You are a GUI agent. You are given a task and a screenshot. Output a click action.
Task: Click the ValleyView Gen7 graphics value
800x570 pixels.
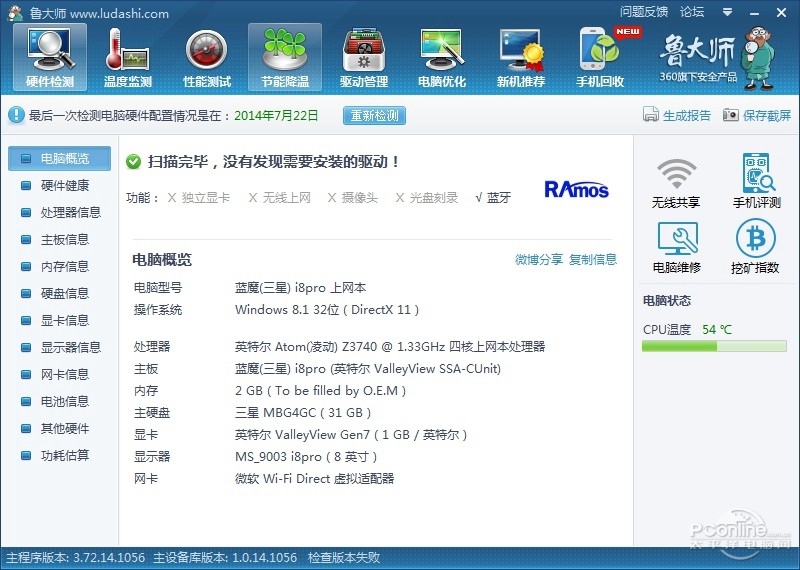coord(351,435)
